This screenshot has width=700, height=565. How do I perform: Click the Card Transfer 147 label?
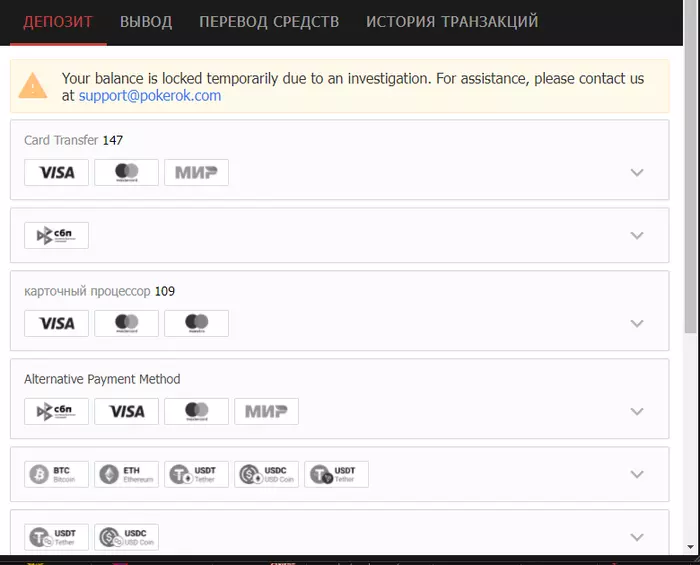pos(73,140)
